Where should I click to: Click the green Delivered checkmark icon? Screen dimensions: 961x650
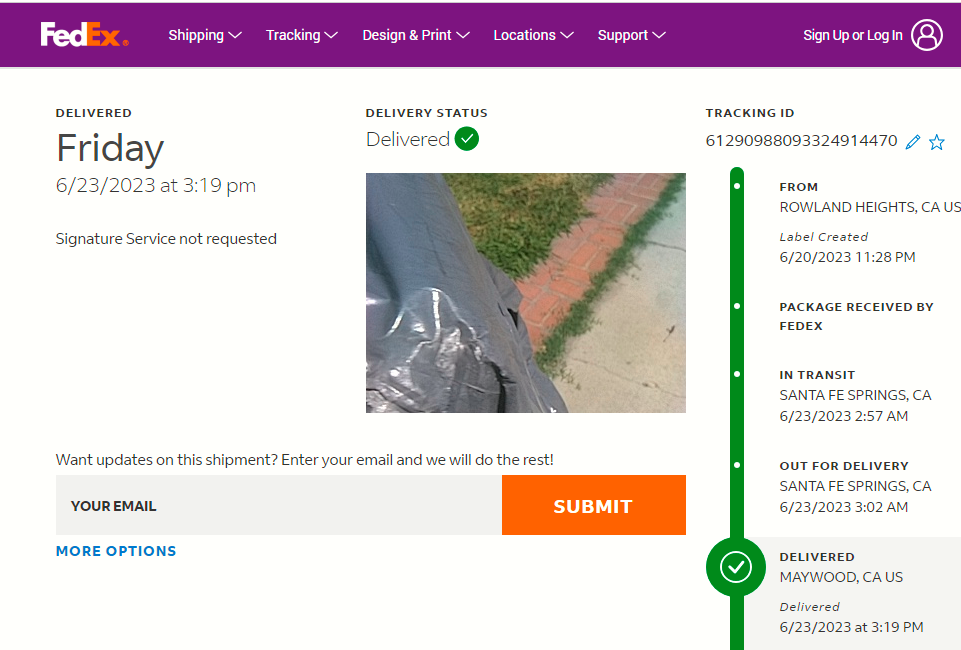[467, 139]
